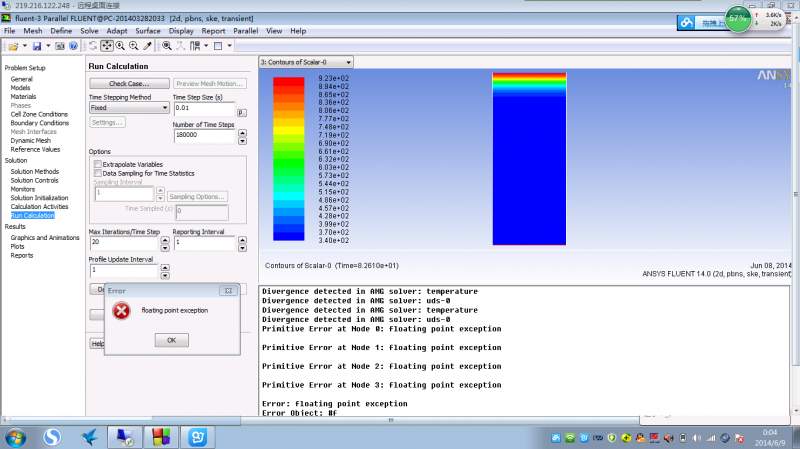Open the File menu
Viewport: 800px width, 449px height.
10,31
